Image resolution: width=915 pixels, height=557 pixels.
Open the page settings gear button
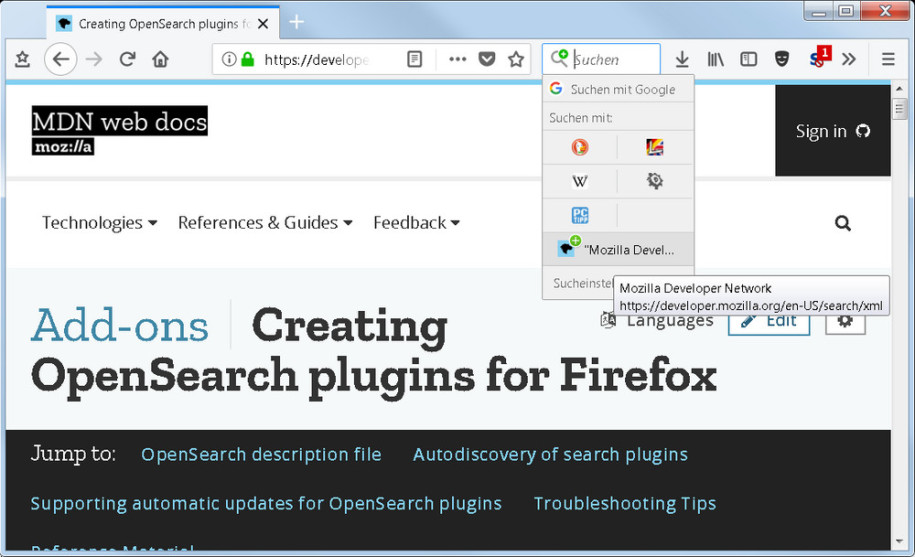point(845,322)
